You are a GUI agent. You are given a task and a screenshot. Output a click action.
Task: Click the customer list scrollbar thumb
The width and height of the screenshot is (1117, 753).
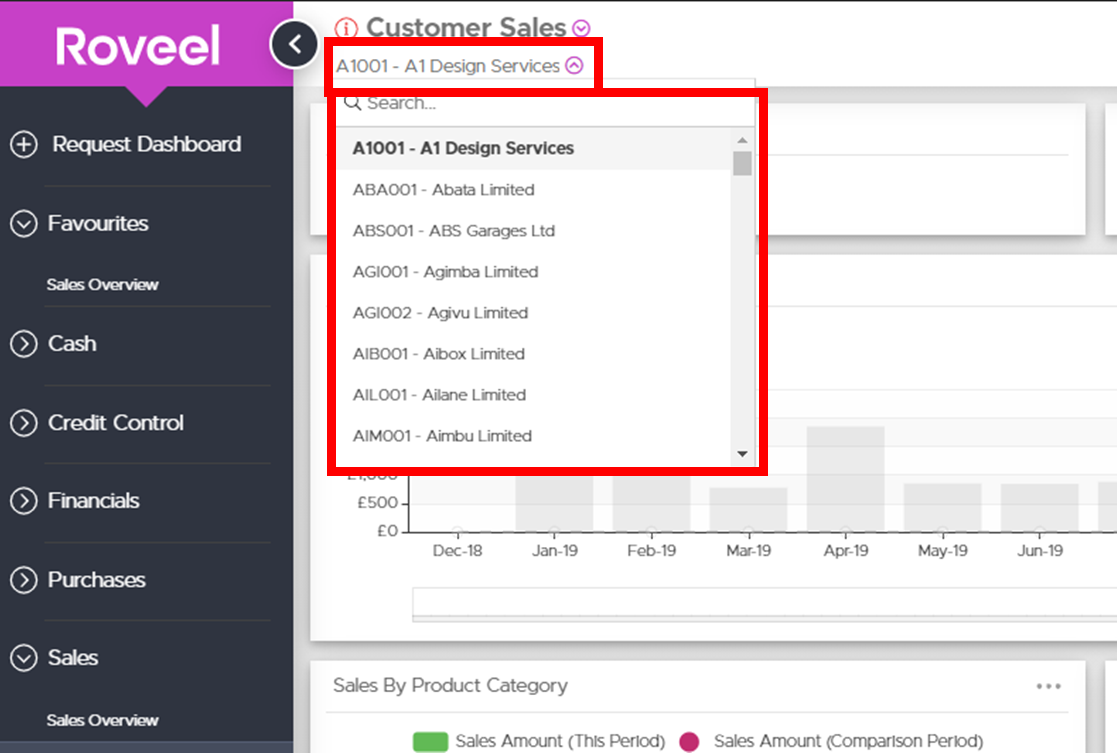click(742, 163)
